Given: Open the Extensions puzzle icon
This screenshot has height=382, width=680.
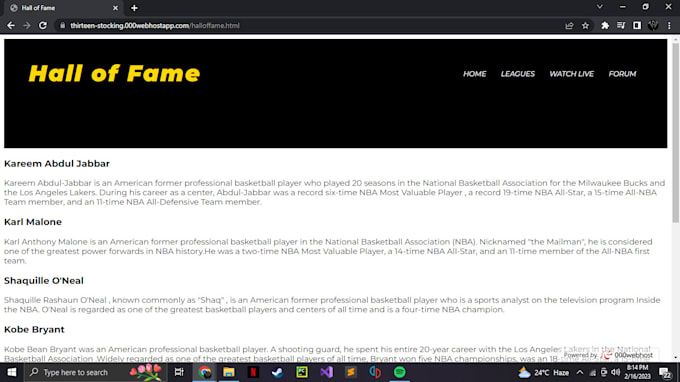Looking at the screenshot, I should pyautogui.click(x=605, y=26).
